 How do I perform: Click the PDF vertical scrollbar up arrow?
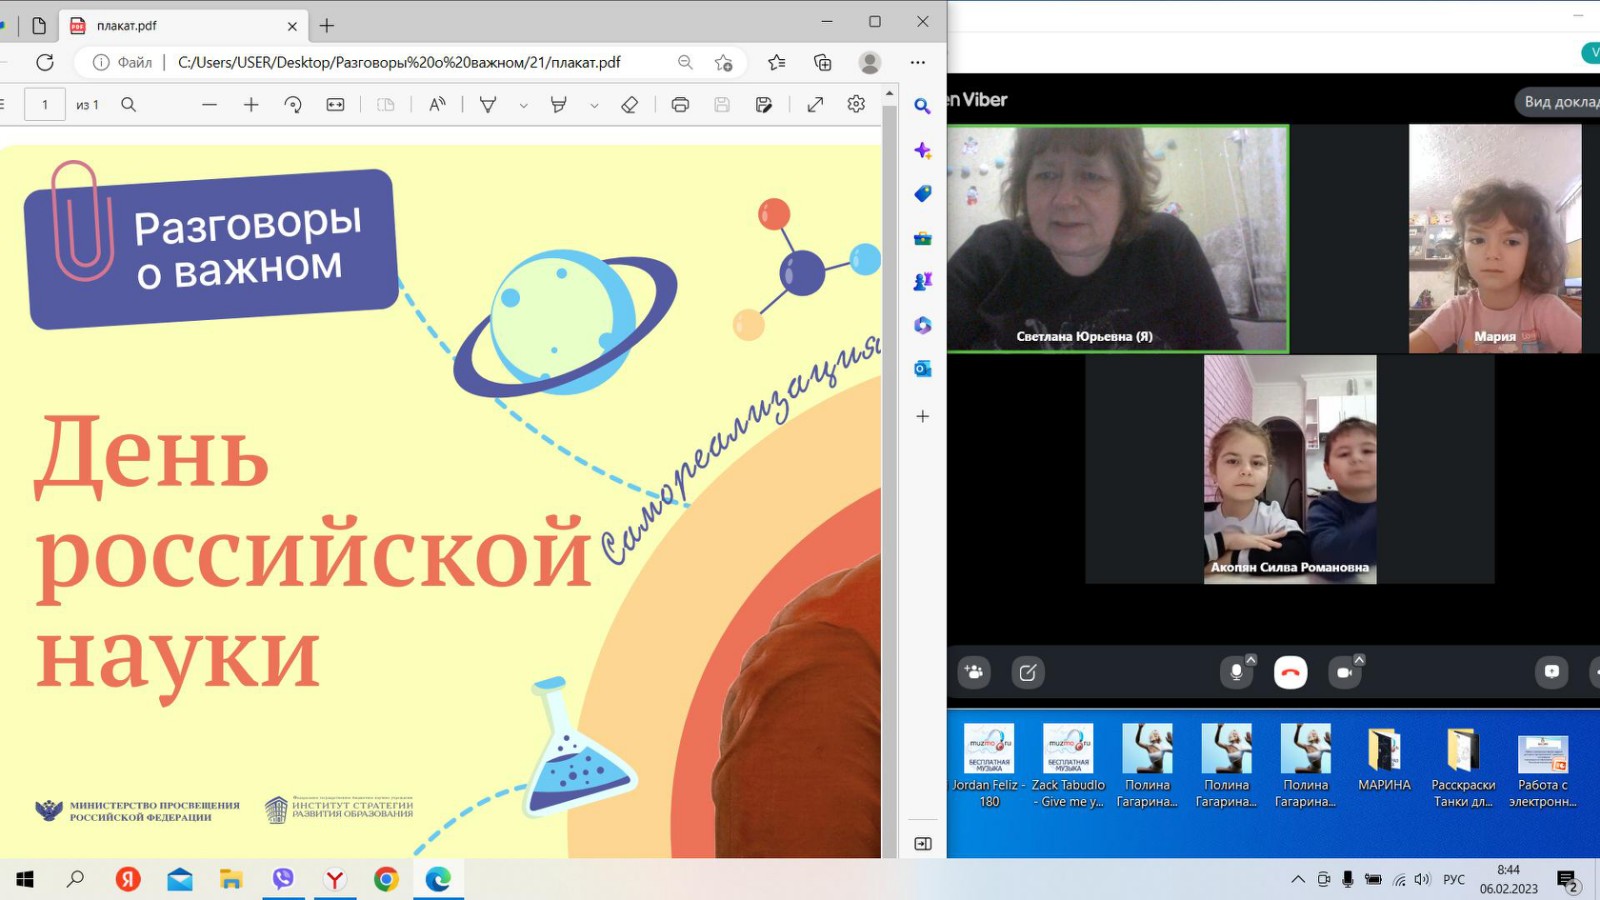(x=889, y=93)
